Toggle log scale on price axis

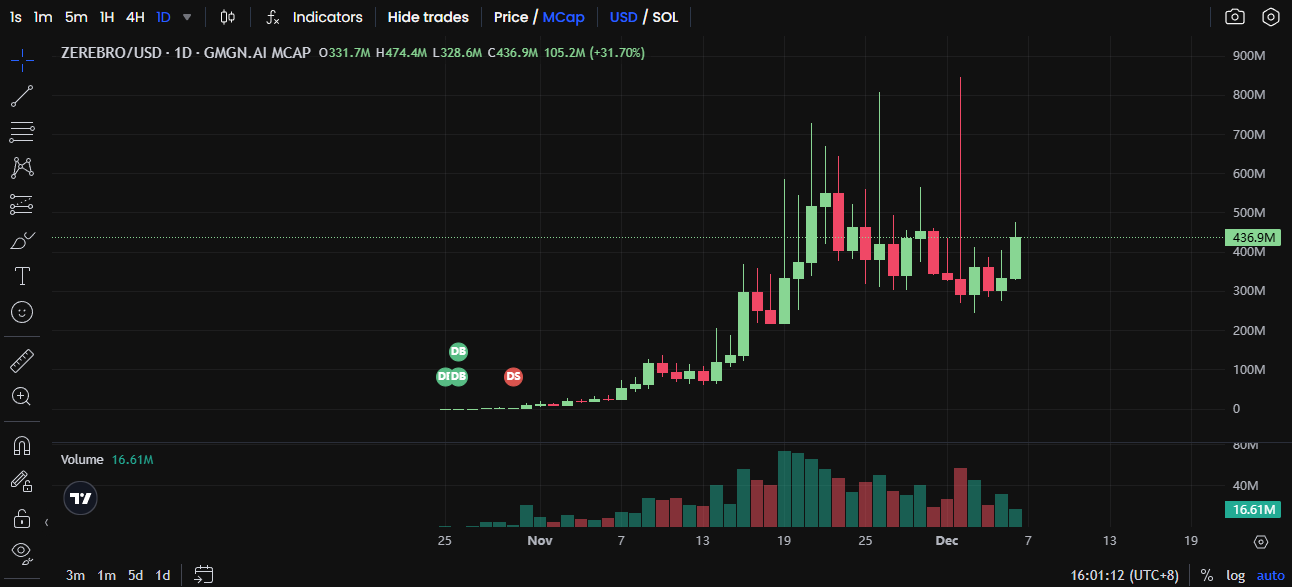(1236, 575)
